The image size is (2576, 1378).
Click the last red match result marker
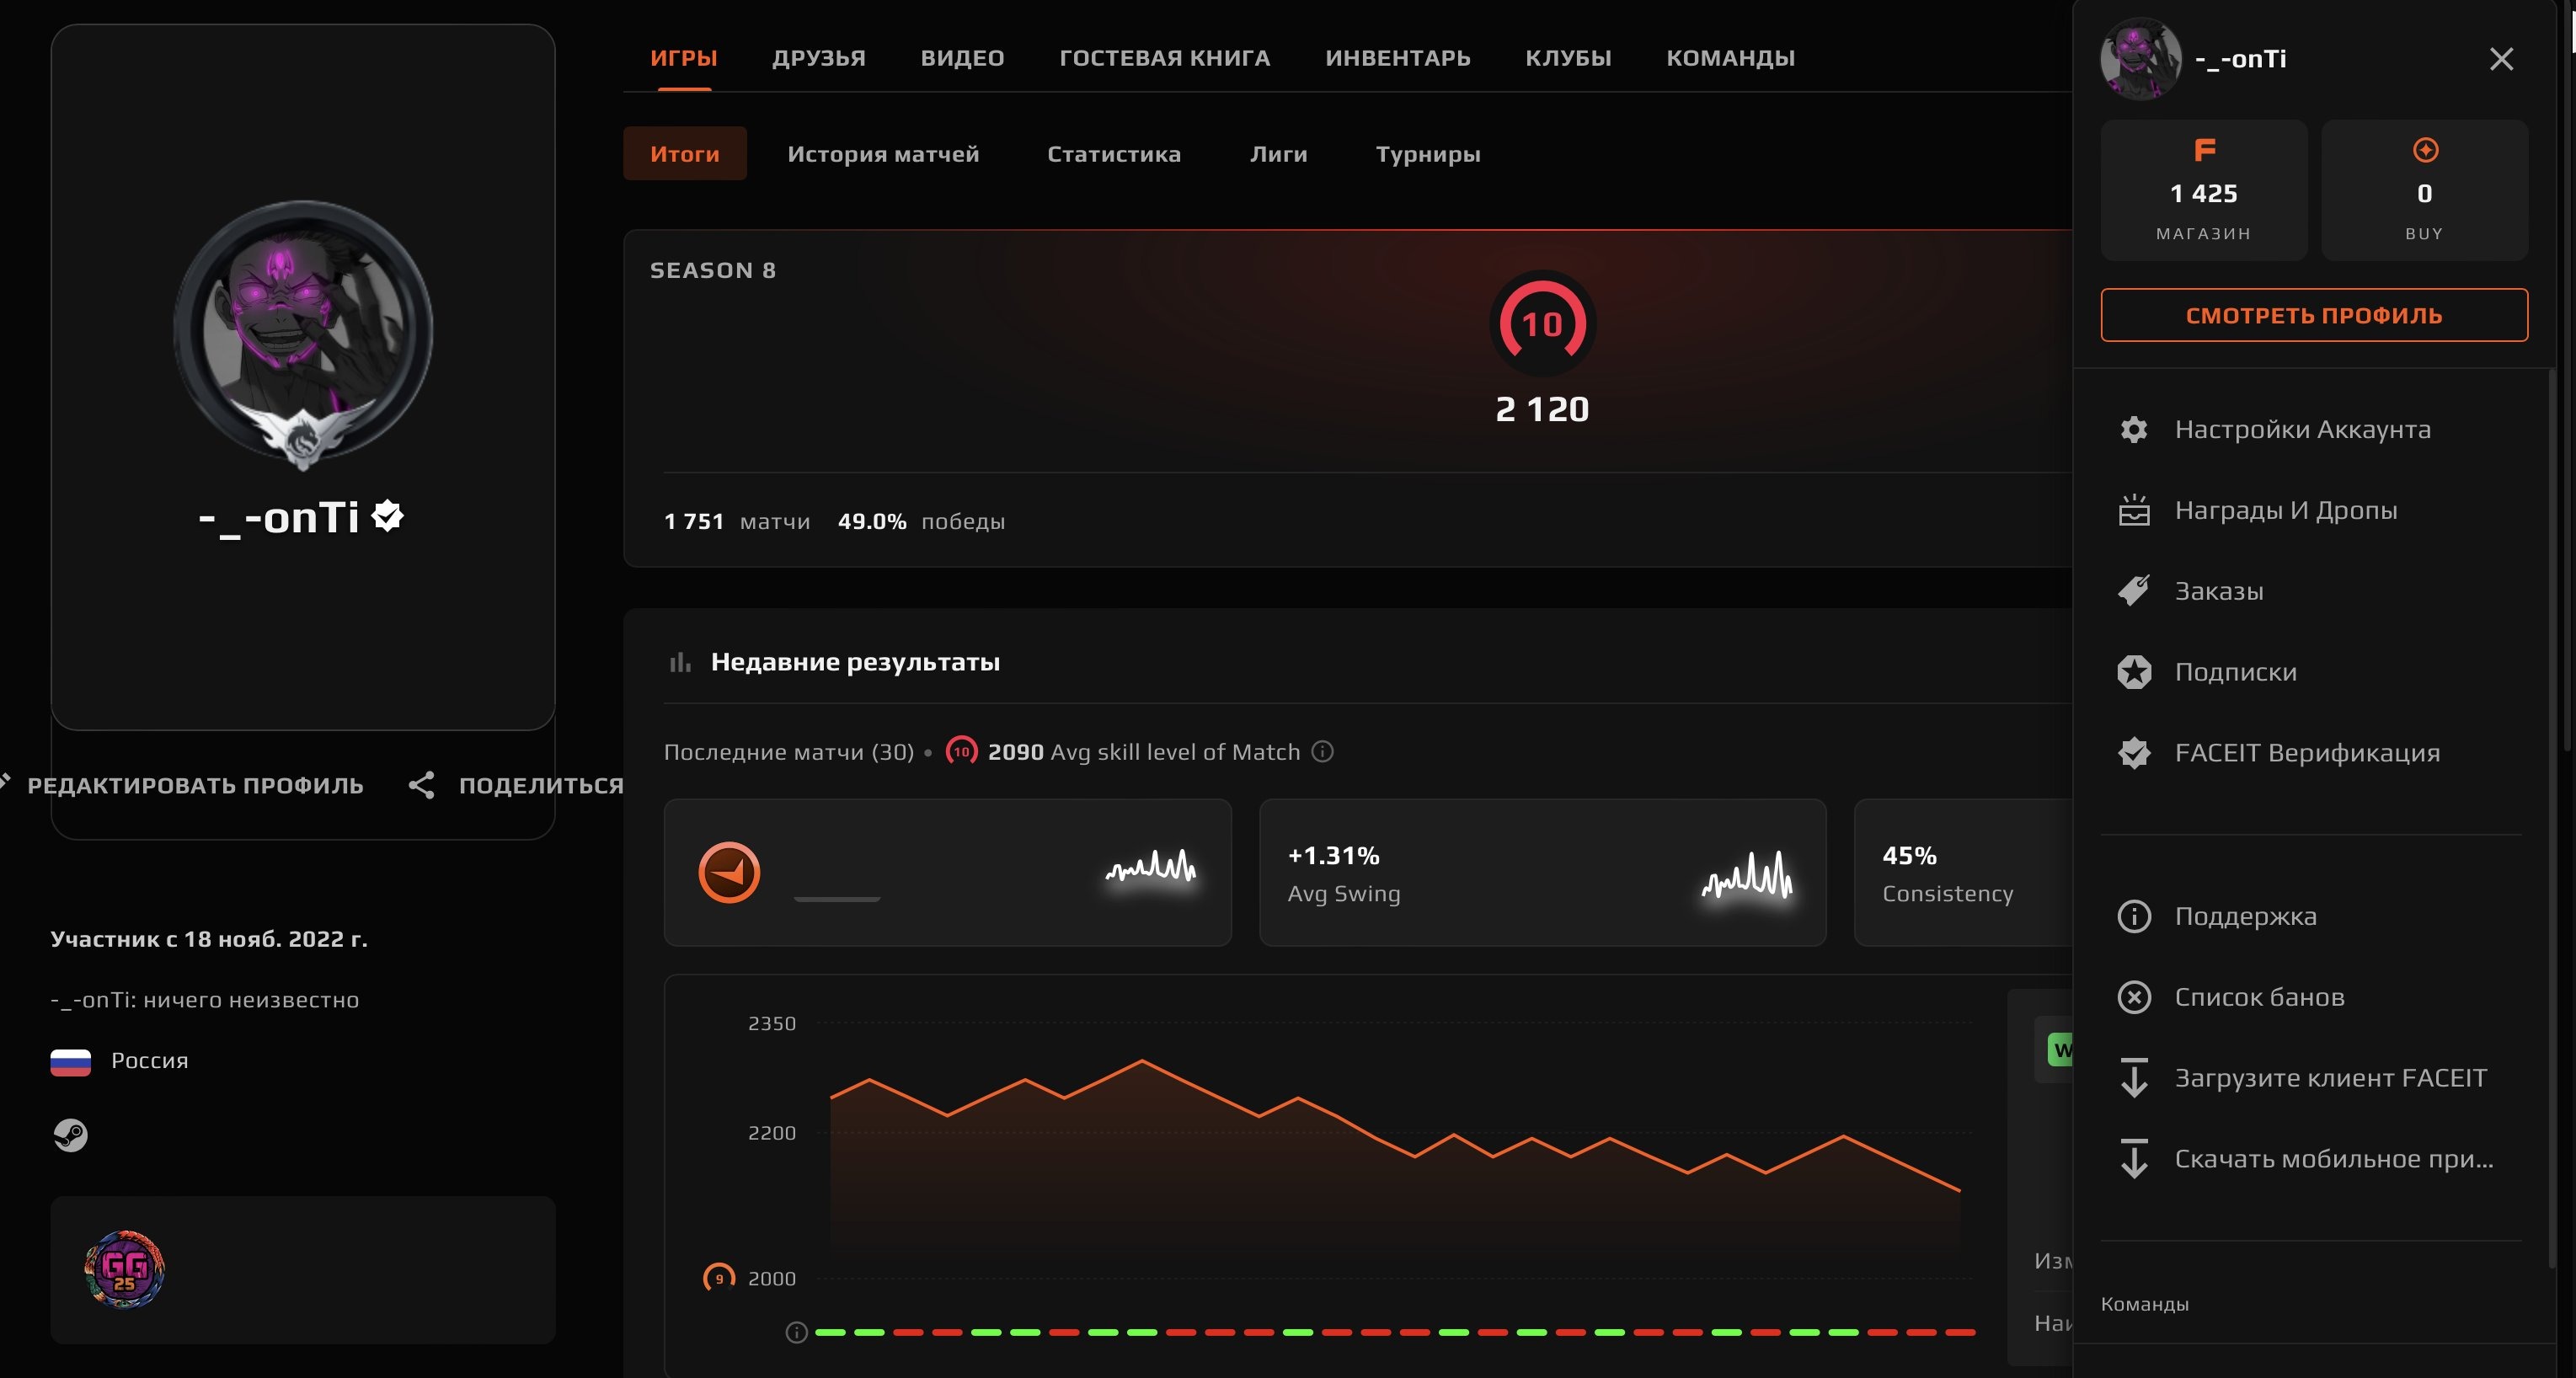pos(1960,1332)
